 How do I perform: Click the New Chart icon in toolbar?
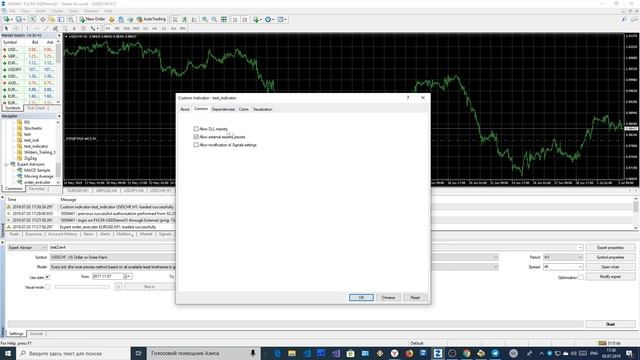tap(7, 19)
